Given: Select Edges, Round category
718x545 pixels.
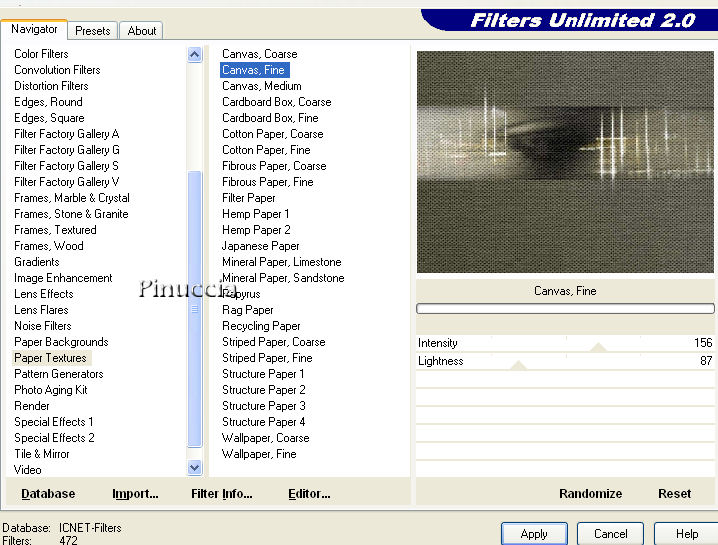Looking at the screenshot, I should tap(48, 102).
